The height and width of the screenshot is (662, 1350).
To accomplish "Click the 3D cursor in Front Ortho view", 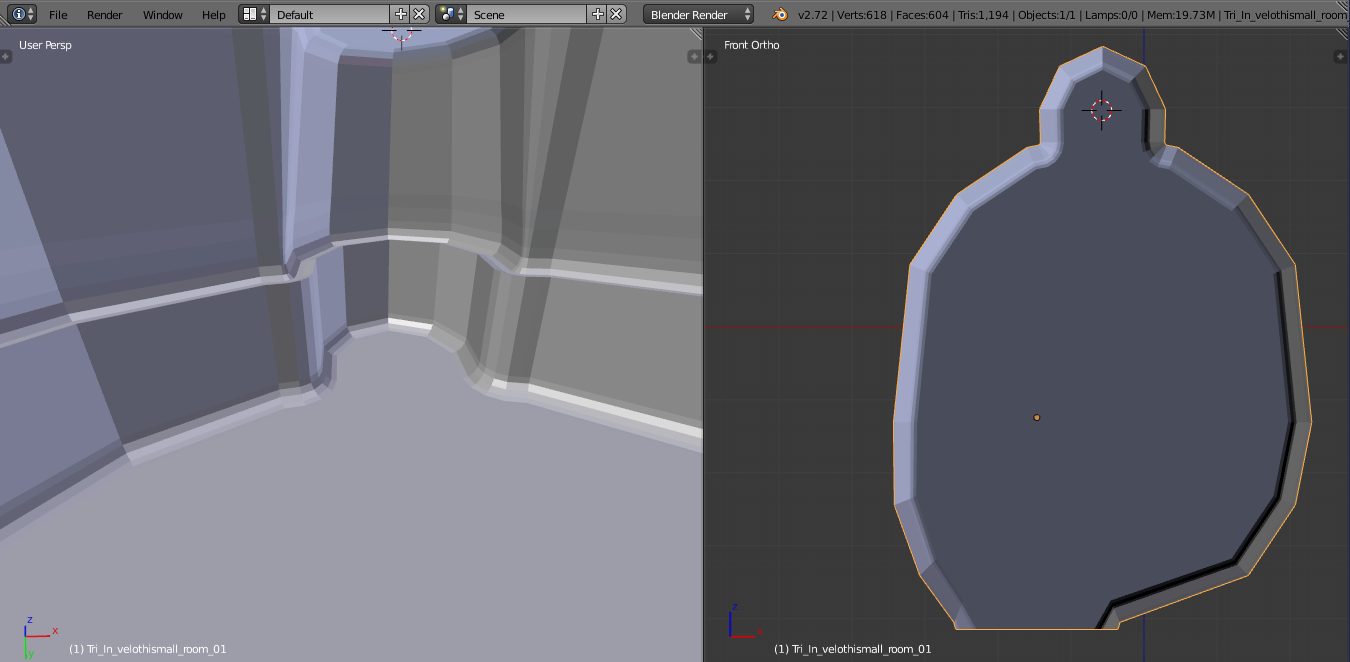I will click(1101, 110).
